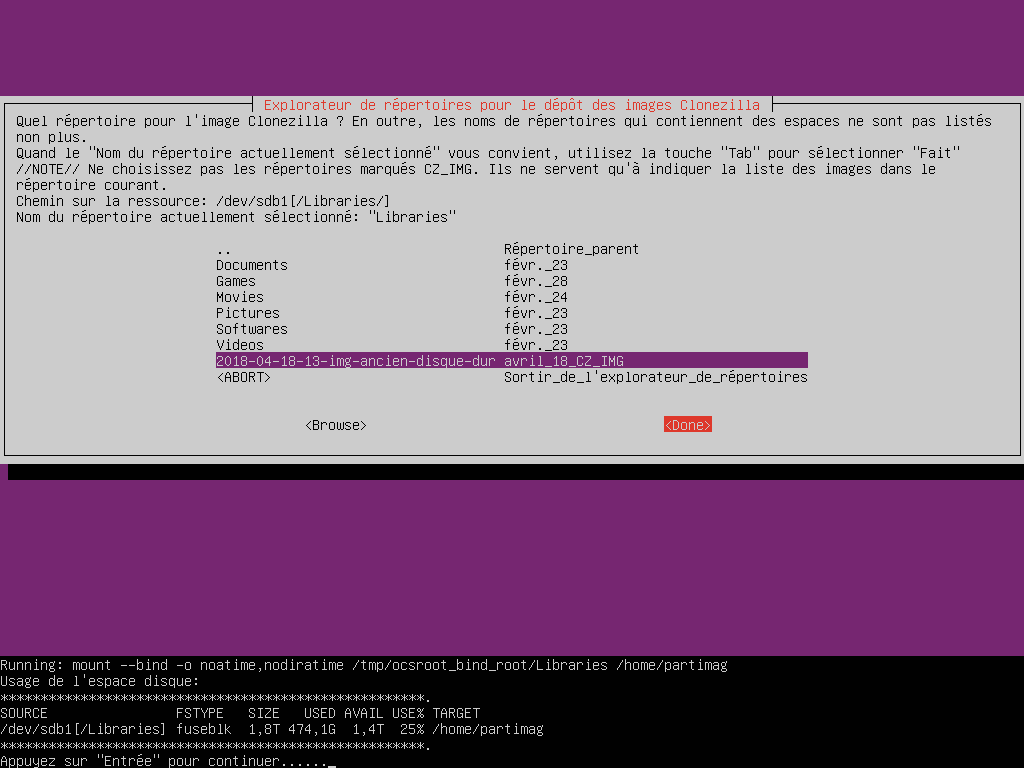Click the '/home/partimag' target in the table
1024x768 pixels.
[488, 729]
